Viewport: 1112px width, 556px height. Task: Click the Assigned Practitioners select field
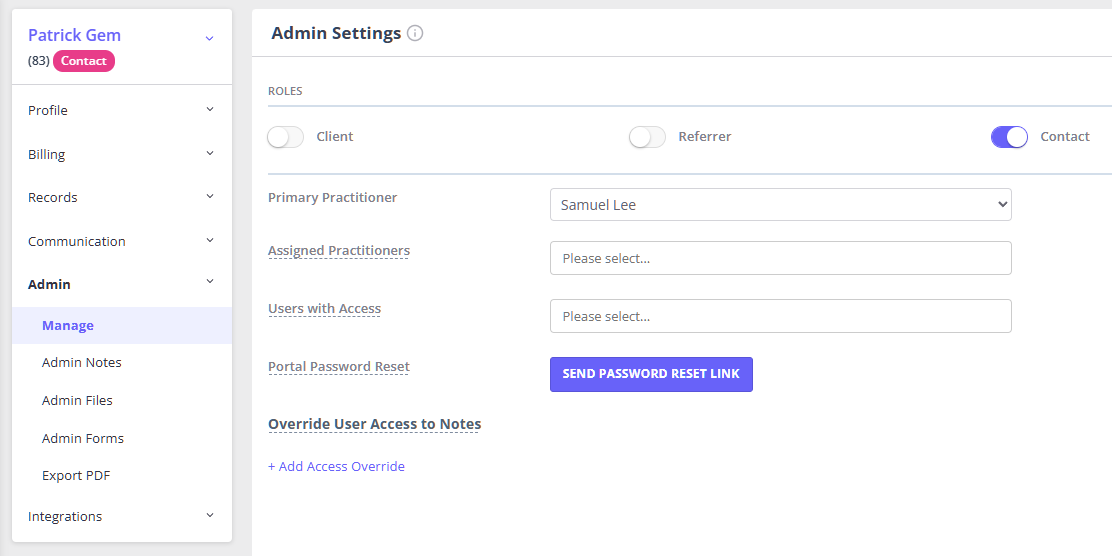point(781,258)
